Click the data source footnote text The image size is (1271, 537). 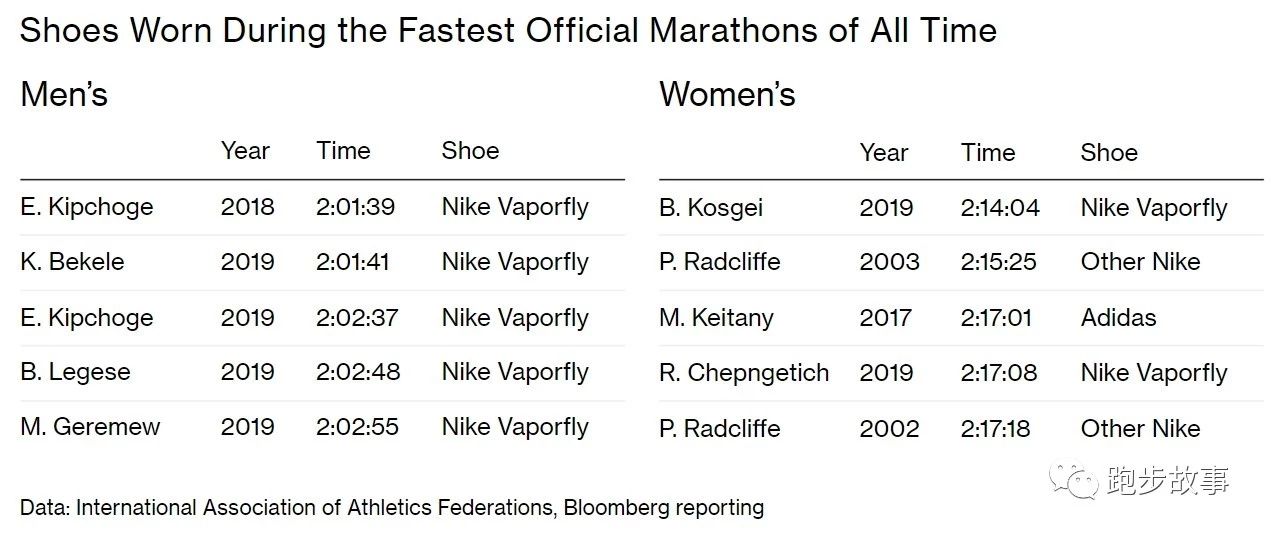(x=392, y=507)
